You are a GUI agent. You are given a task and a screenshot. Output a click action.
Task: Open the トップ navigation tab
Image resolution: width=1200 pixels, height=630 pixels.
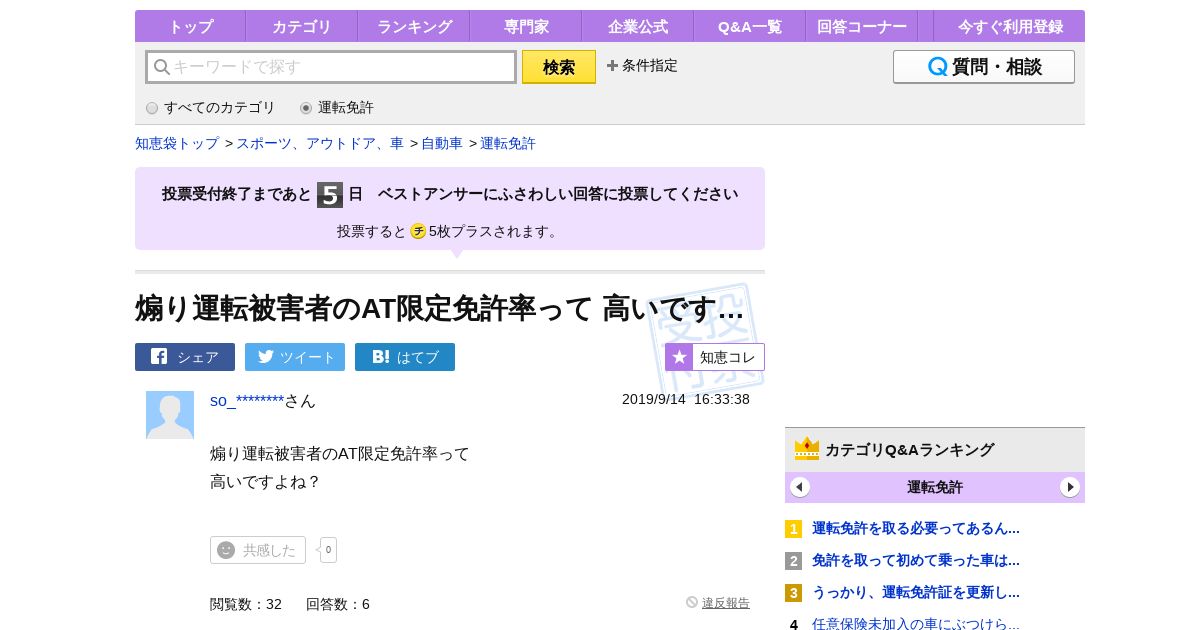coord(190,26)
